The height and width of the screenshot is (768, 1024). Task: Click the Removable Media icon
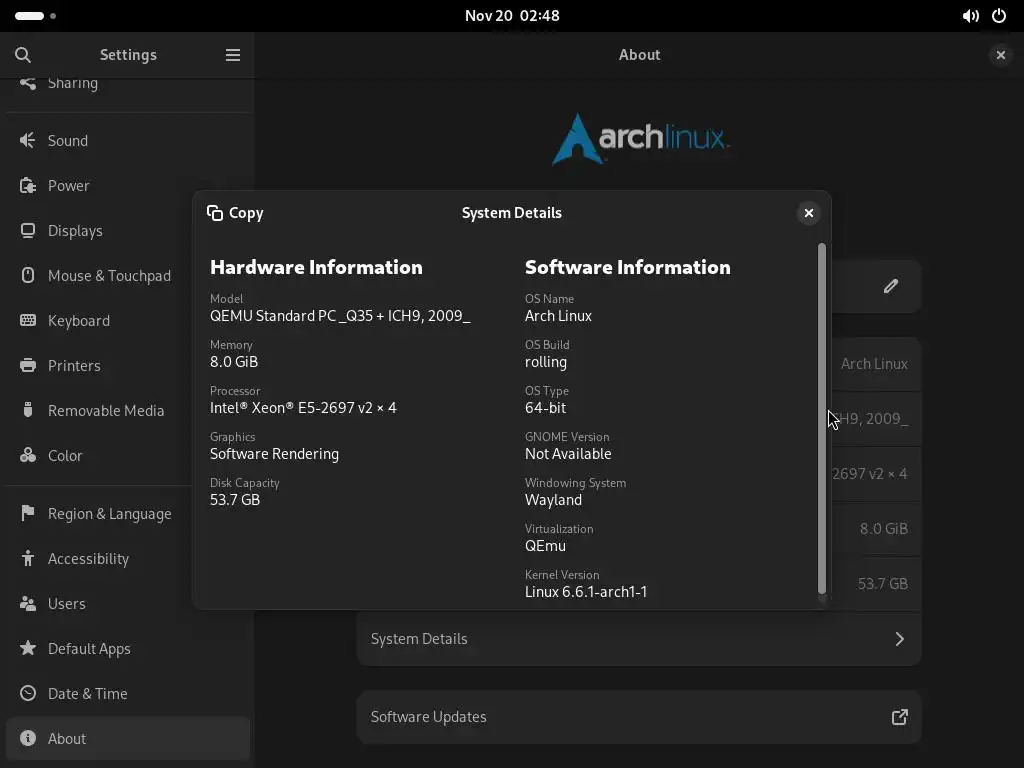(27, 410)
